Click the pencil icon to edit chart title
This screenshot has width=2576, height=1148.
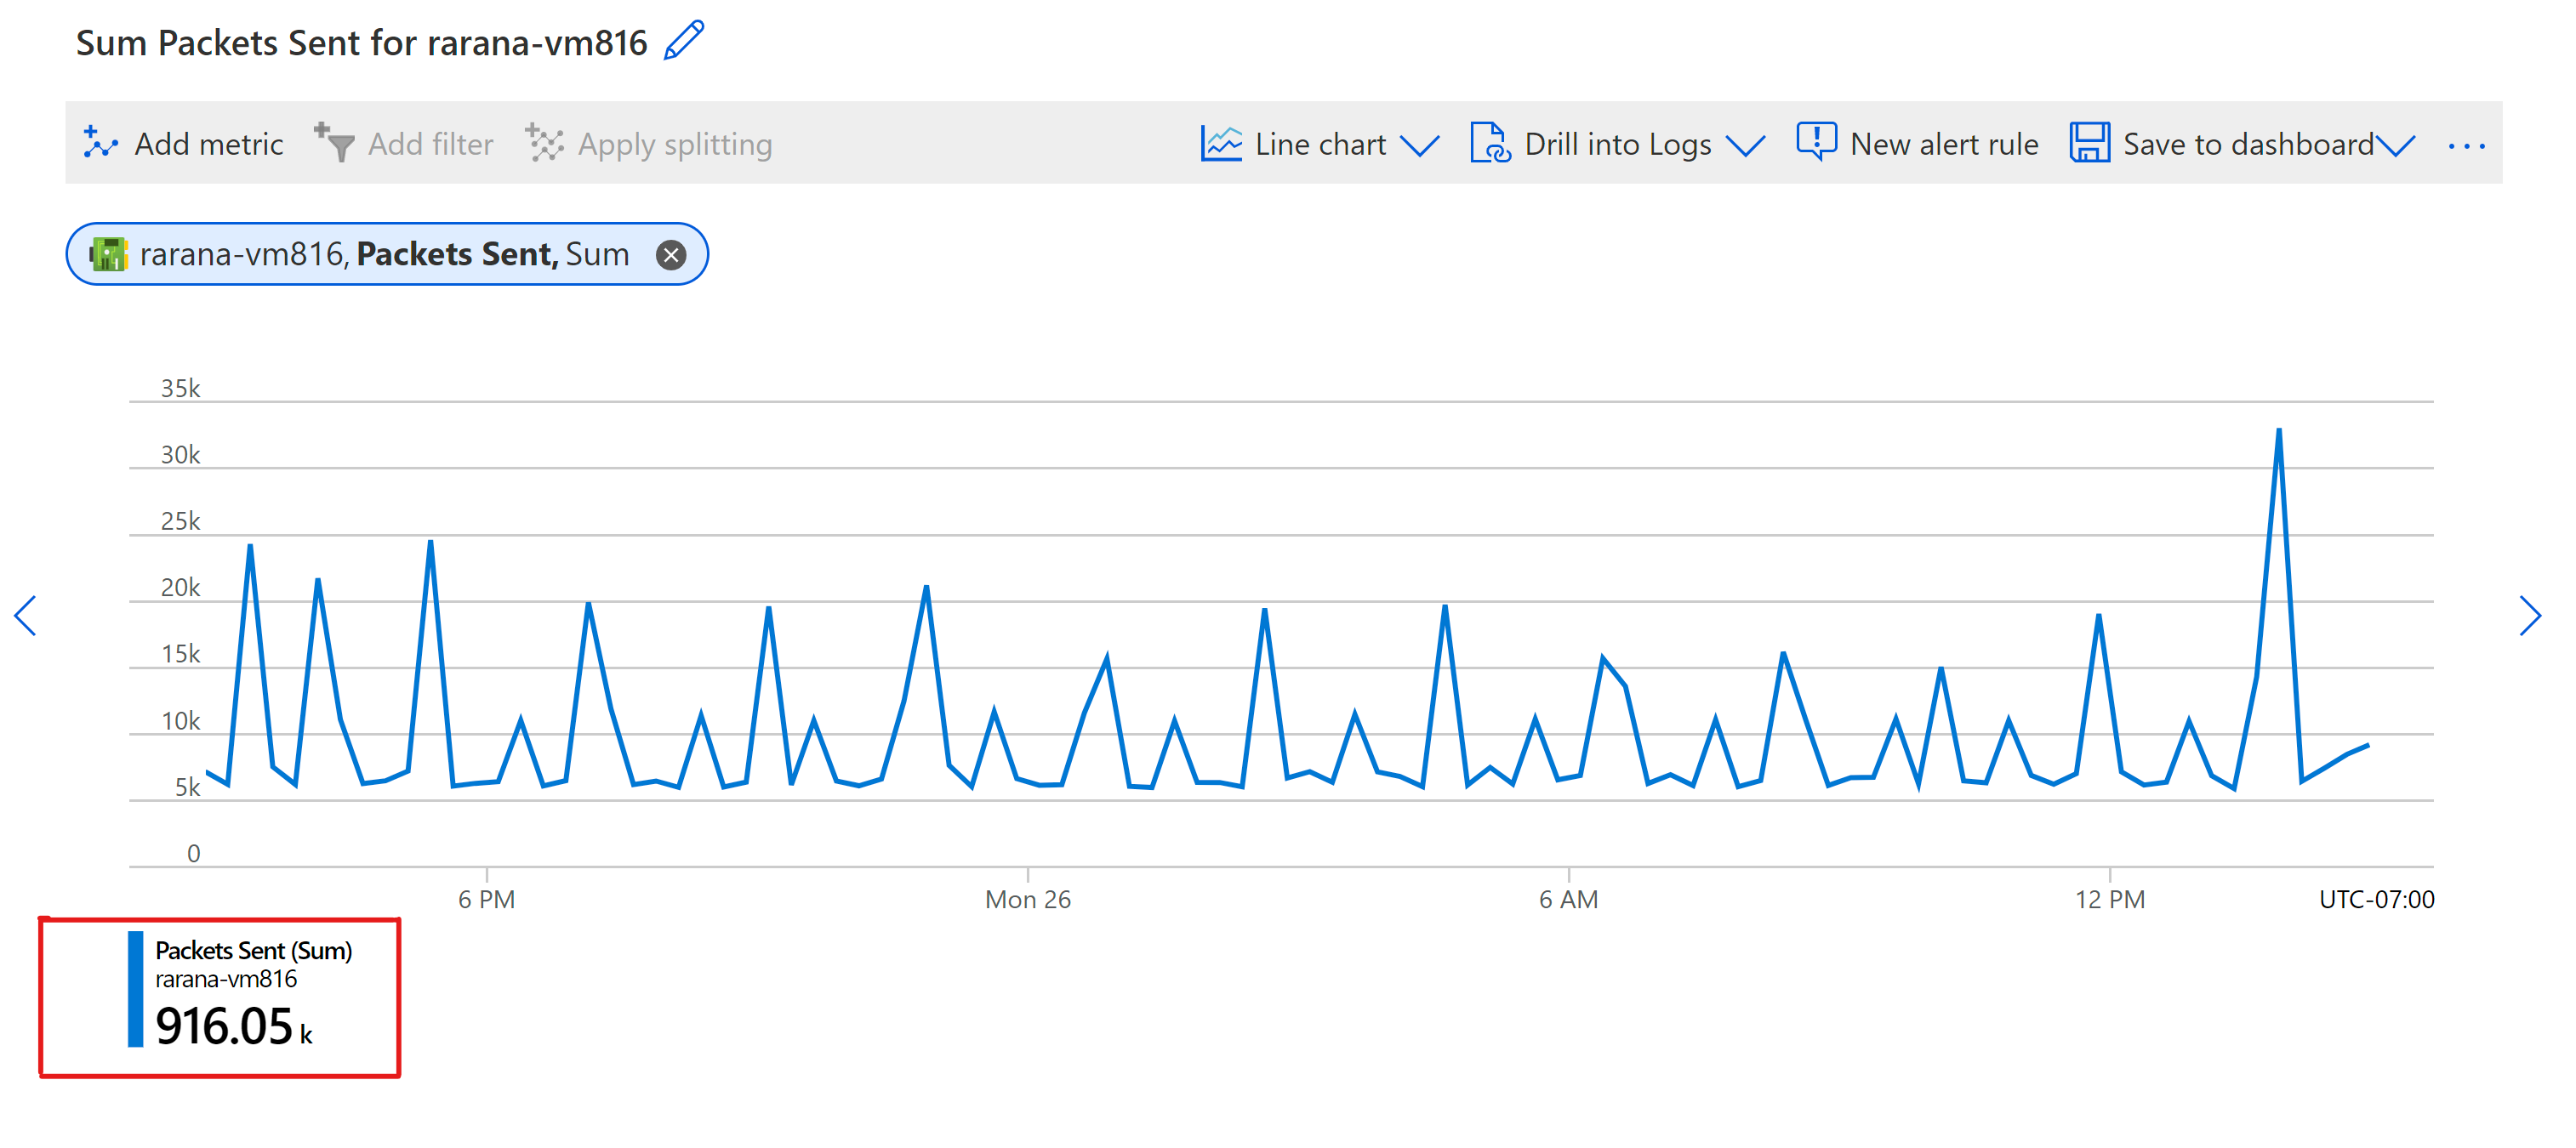(684, 41)
